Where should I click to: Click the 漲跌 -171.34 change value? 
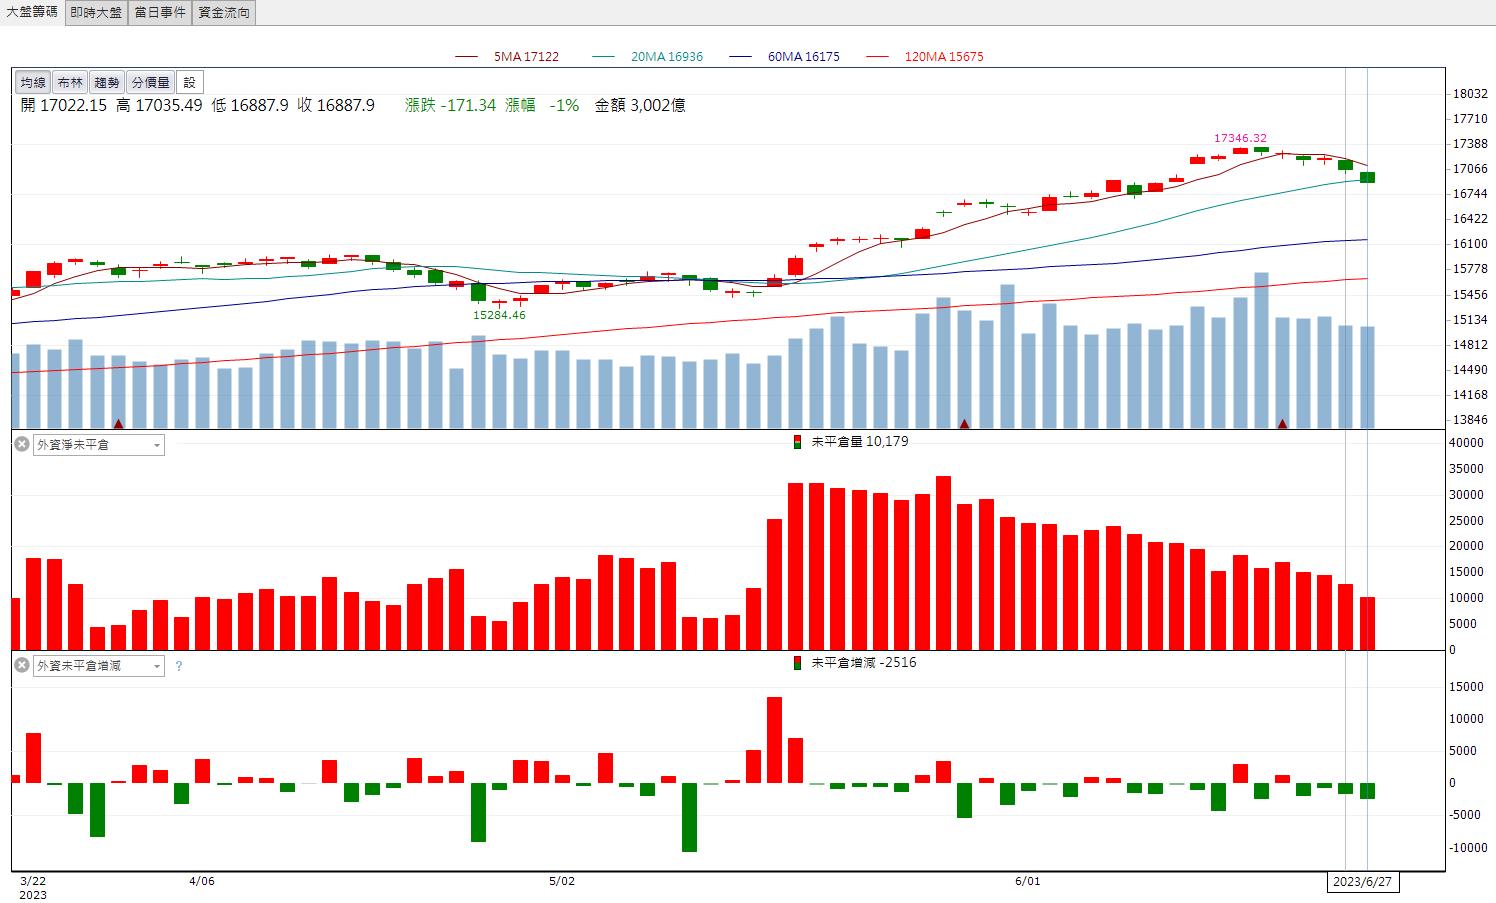pyautogui.click(x=450, y=105)
